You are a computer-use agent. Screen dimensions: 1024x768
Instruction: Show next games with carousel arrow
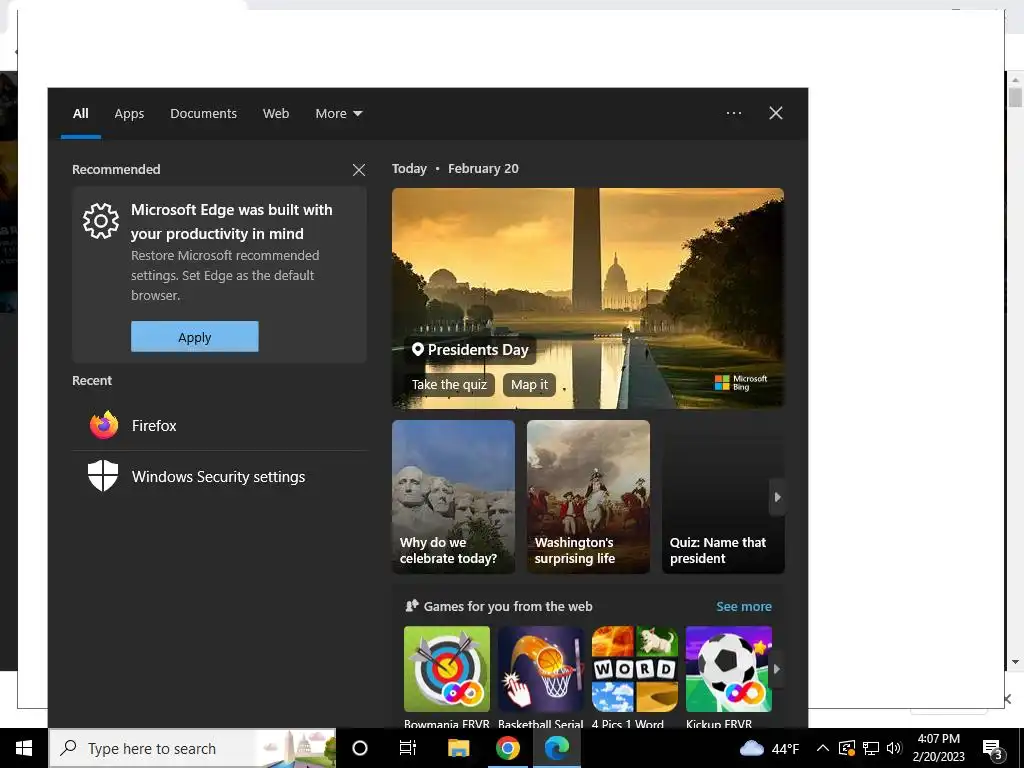[x=776, y=669]
